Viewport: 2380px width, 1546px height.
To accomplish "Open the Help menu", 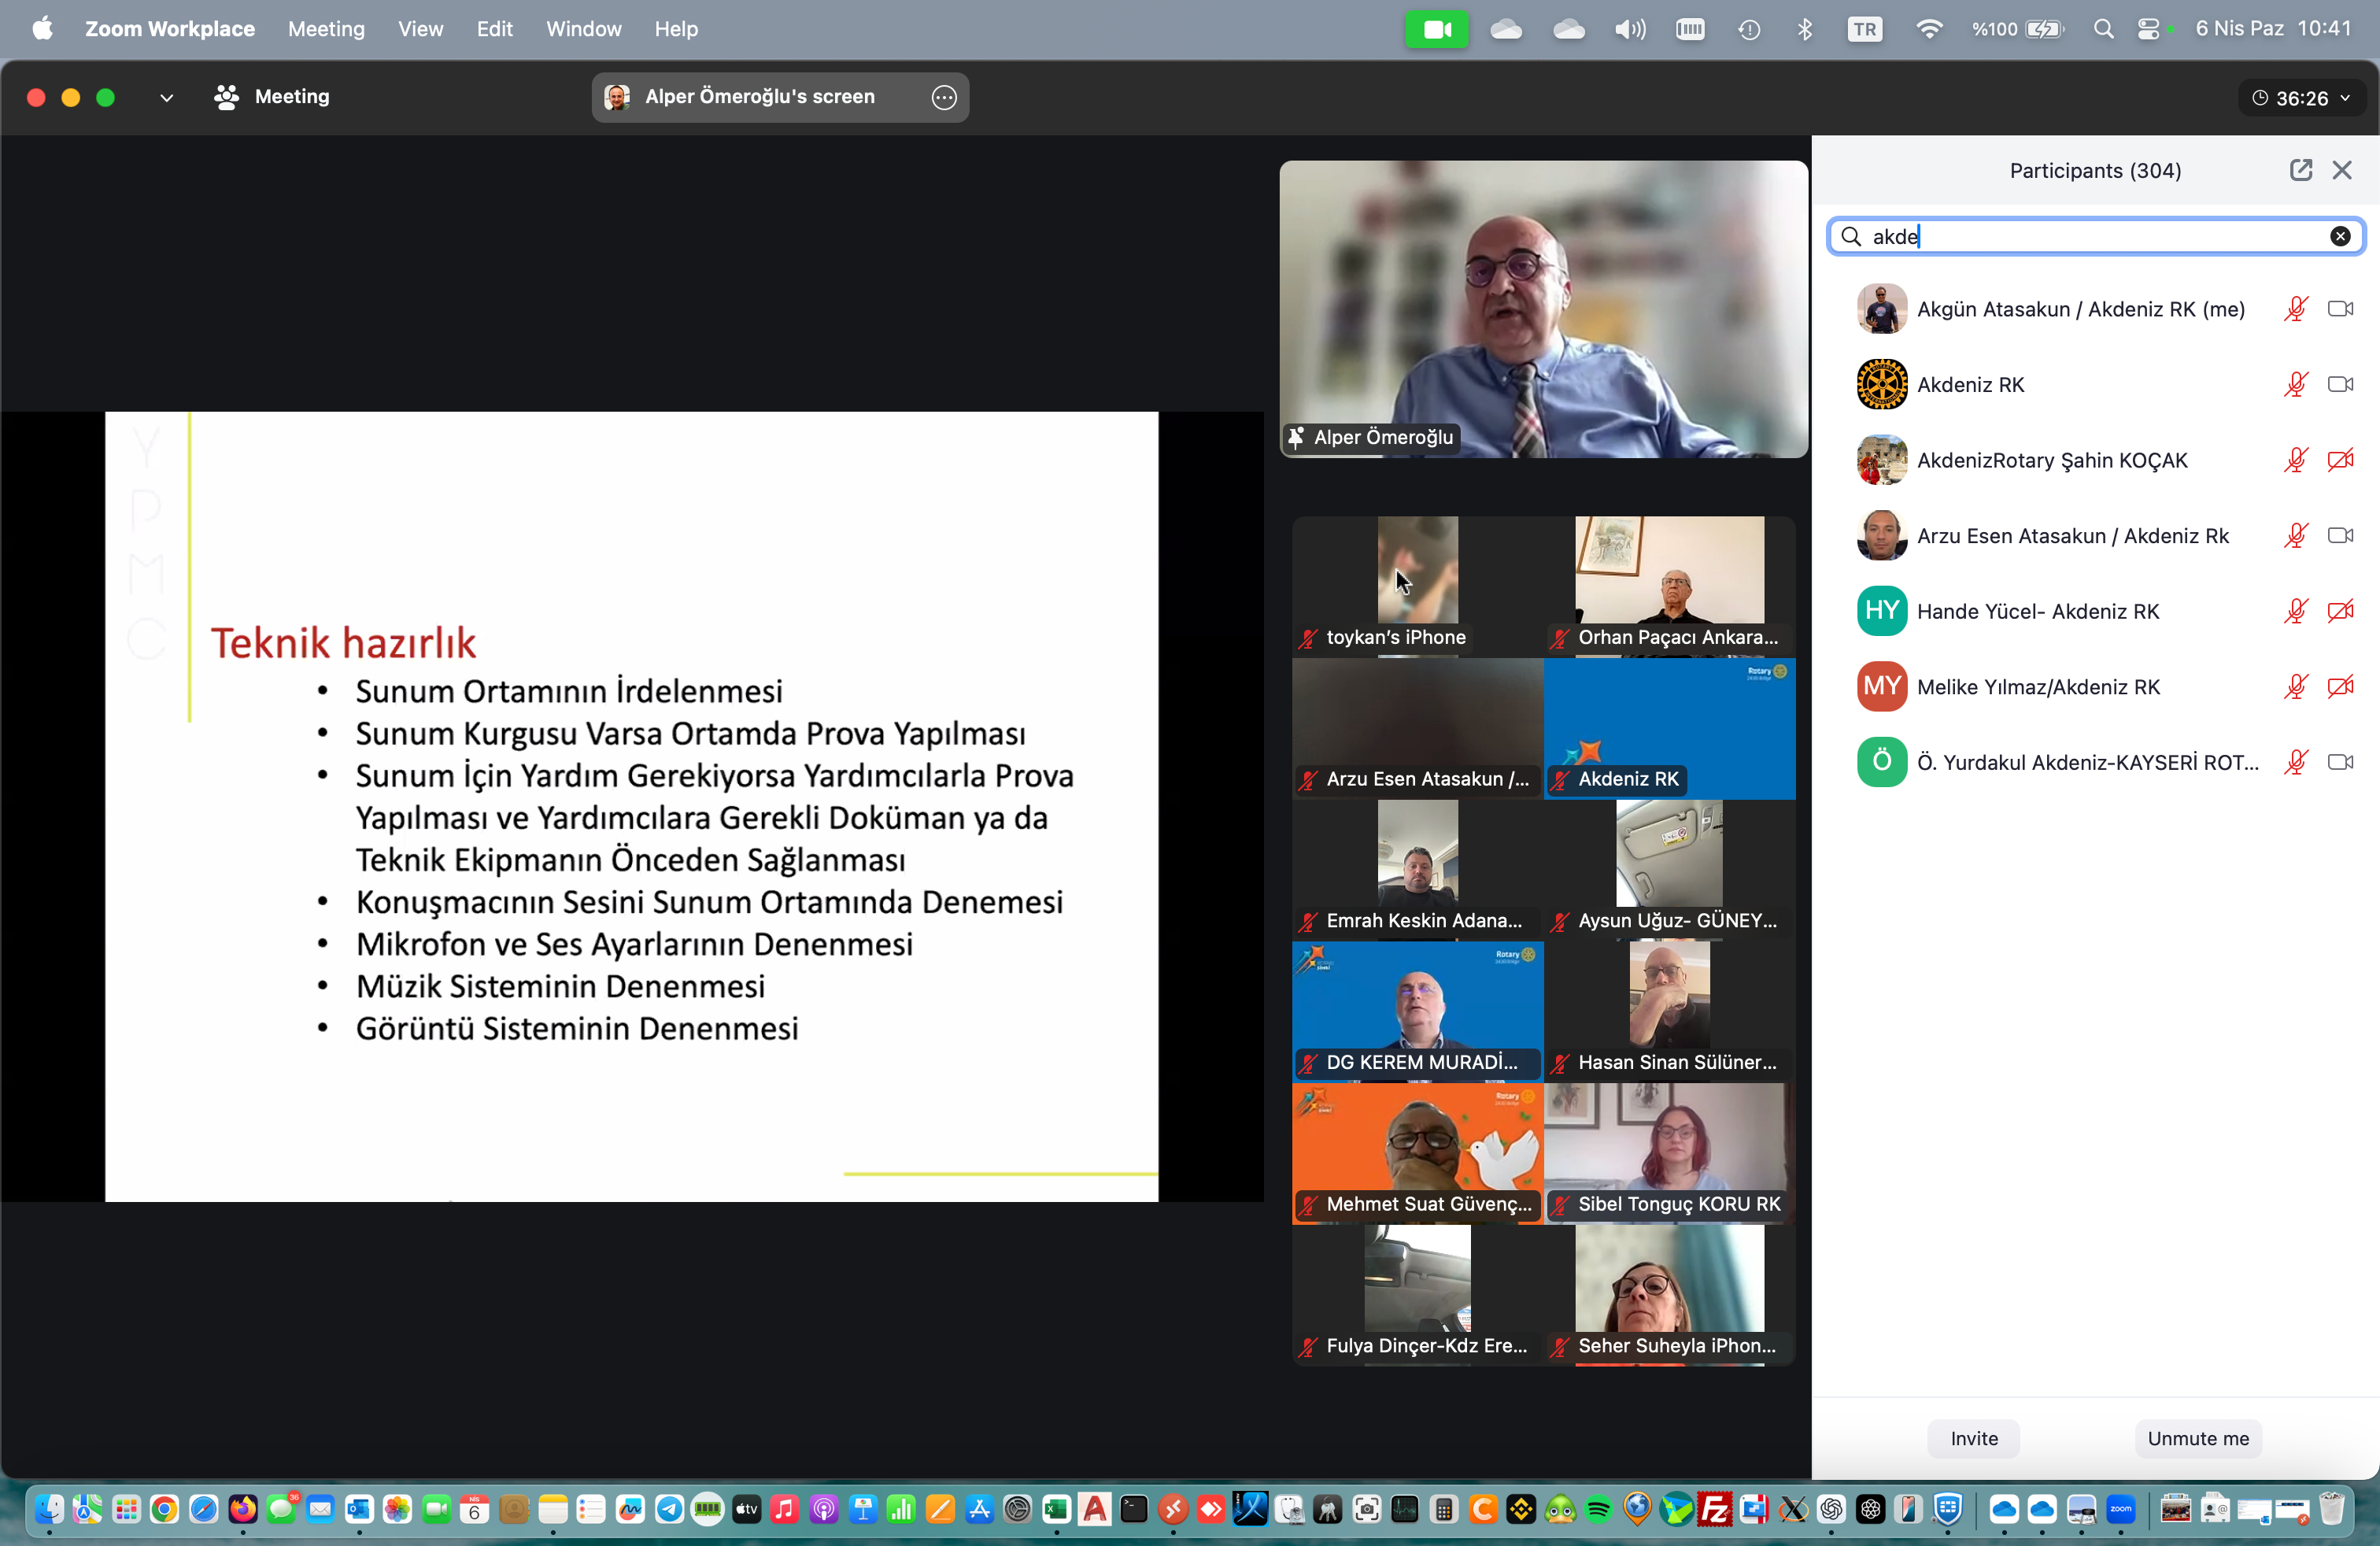I will coord(675,29).
